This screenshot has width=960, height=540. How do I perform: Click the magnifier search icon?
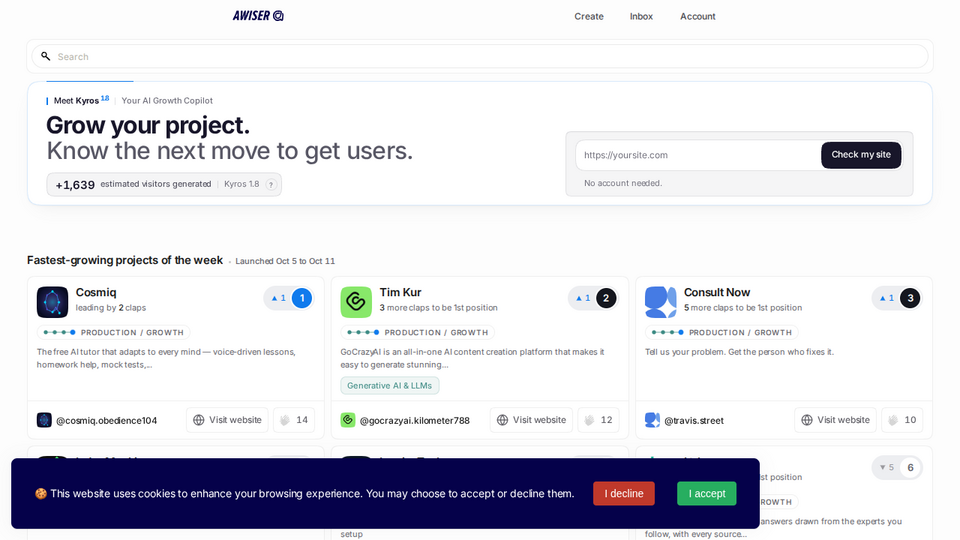(45, 56)
